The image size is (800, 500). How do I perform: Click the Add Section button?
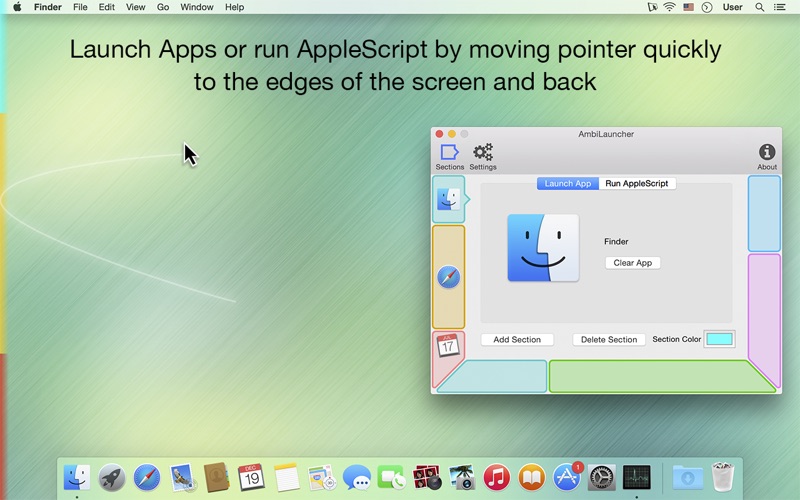coord(517,340)
